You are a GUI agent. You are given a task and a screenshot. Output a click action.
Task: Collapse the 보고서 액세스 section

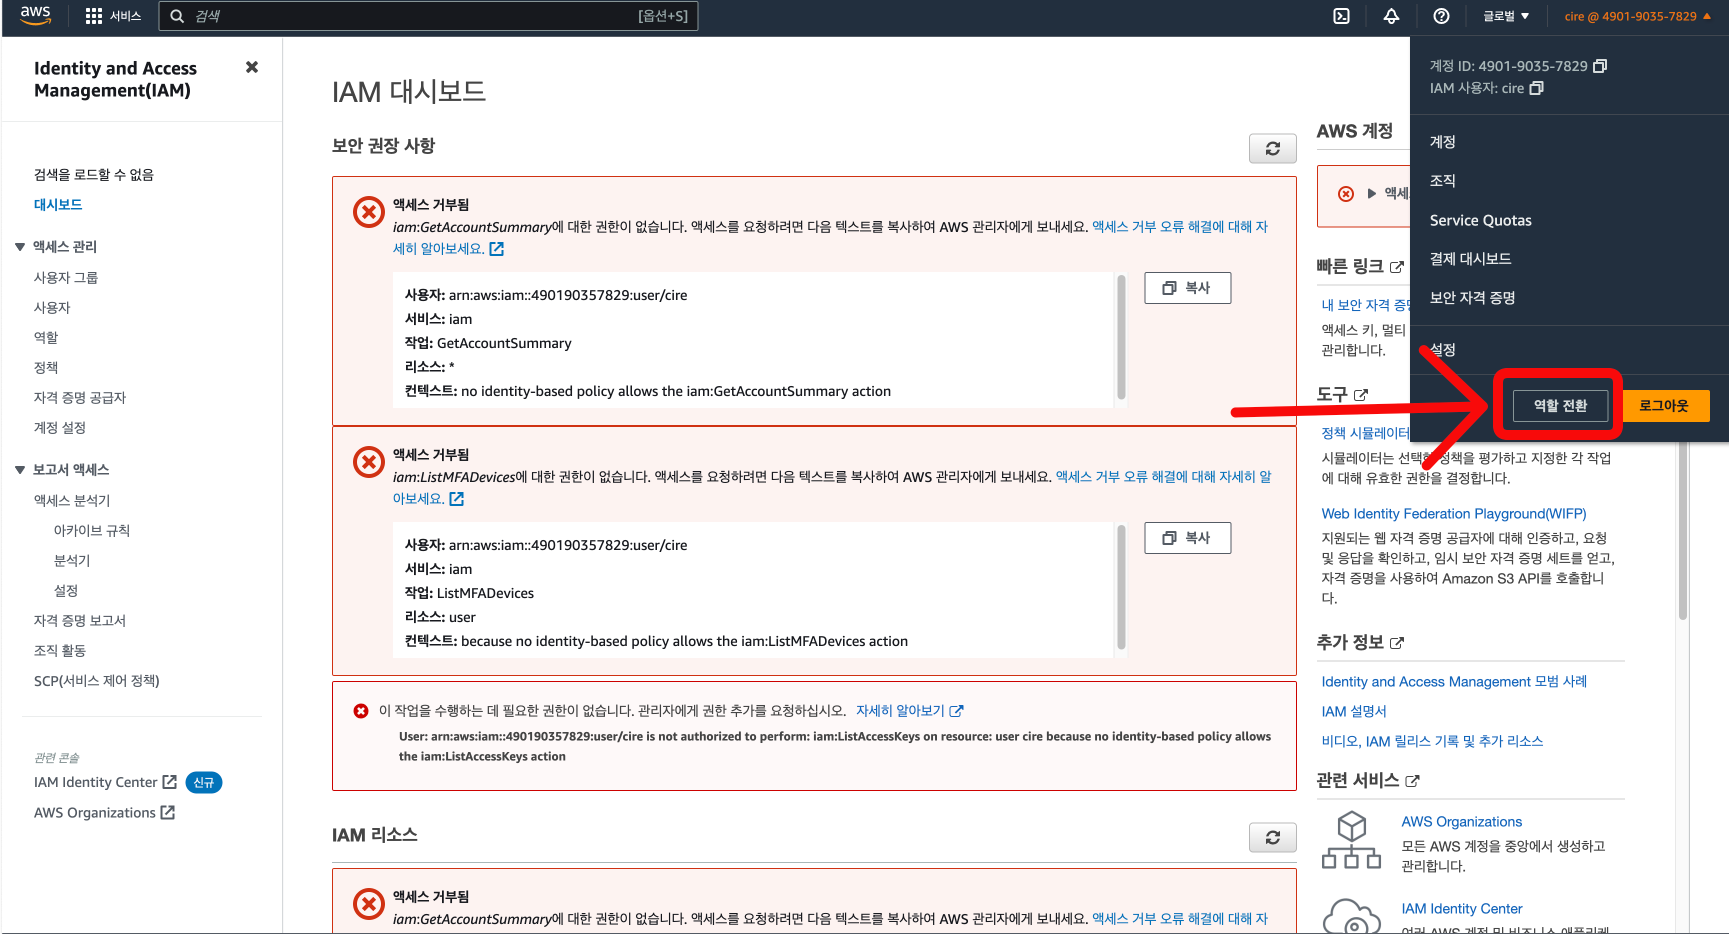20,470
